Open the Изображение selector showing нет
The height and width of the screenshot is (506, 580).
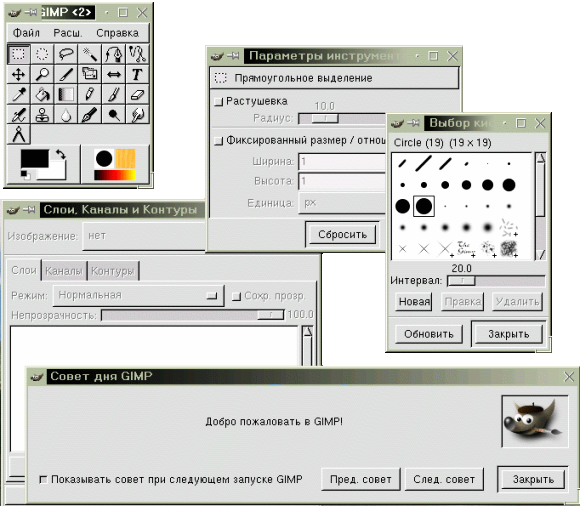144,236
